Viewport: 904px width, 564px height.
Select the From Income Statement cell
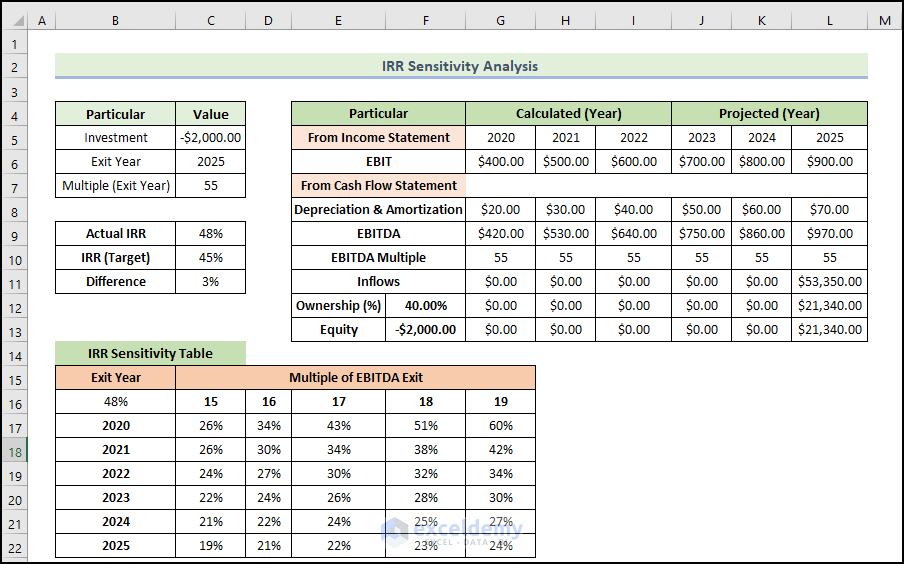[378, 138]
